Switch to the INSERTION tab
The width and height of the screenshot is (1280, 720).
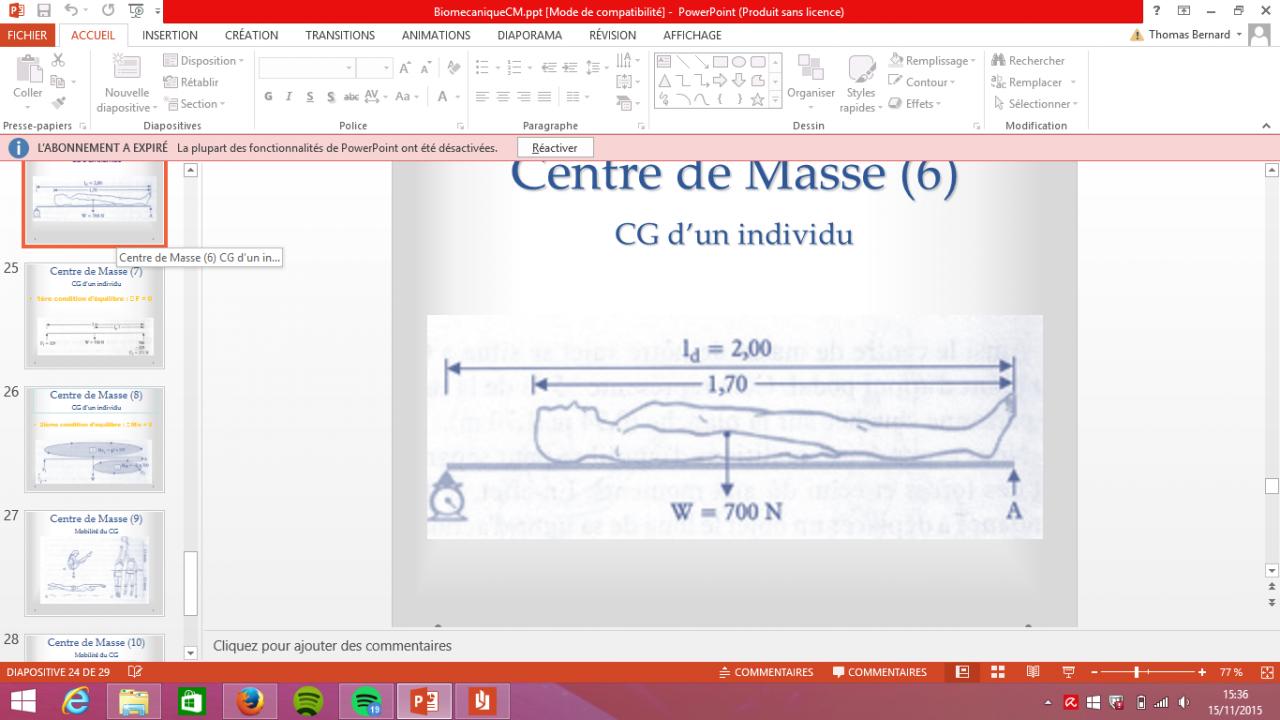tap(170, 35)
